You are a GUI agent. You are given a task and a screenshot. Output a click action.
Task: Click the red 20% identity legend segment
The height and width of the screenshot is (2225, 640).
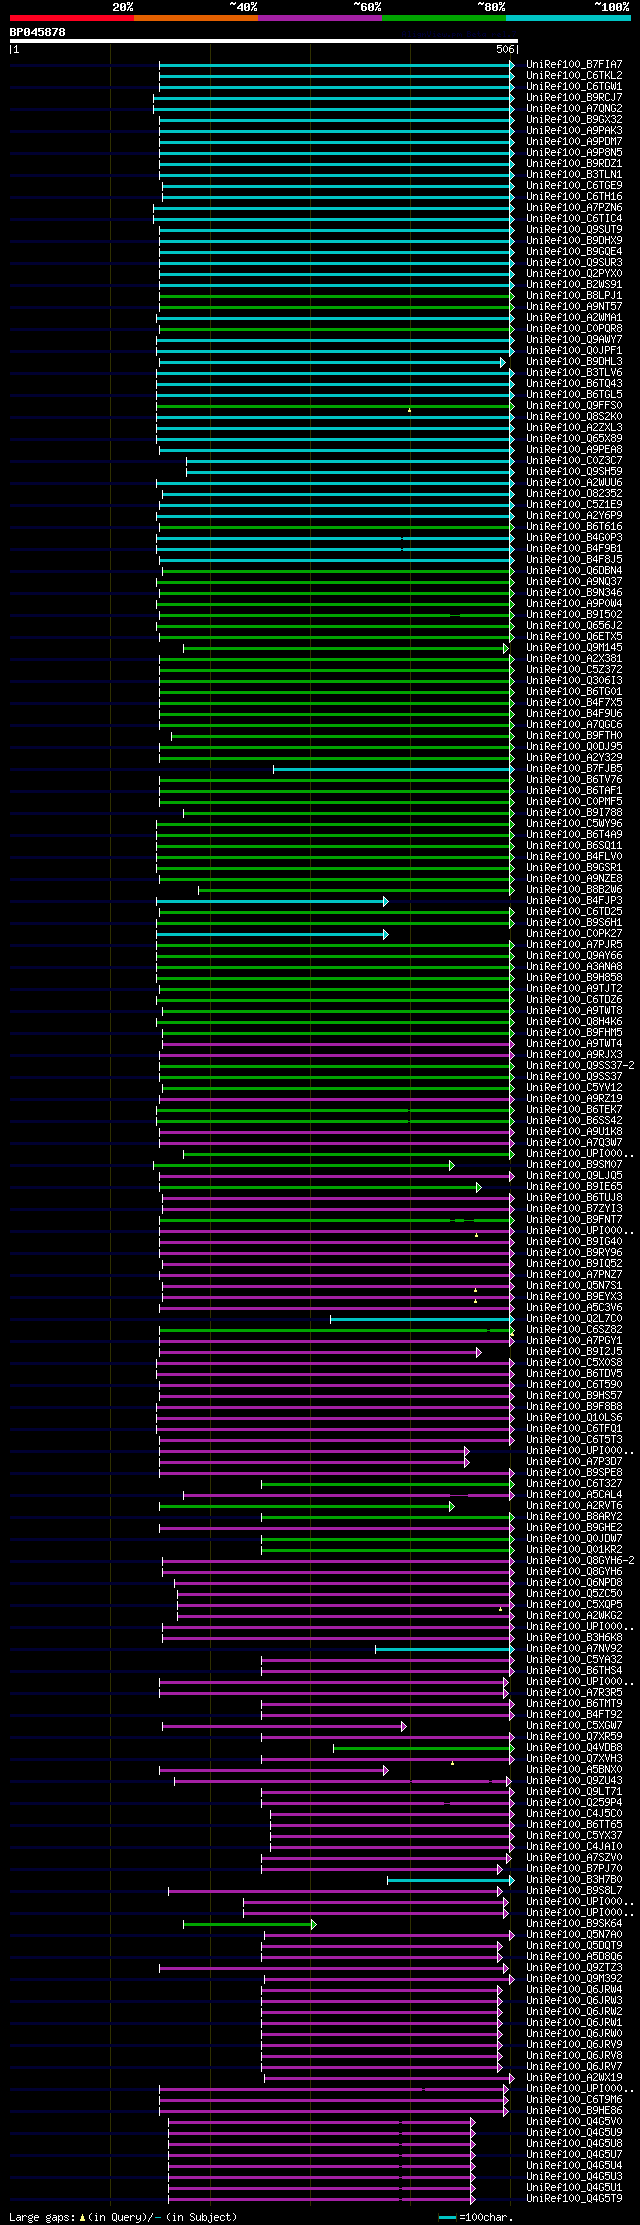(x=72, y=18)
